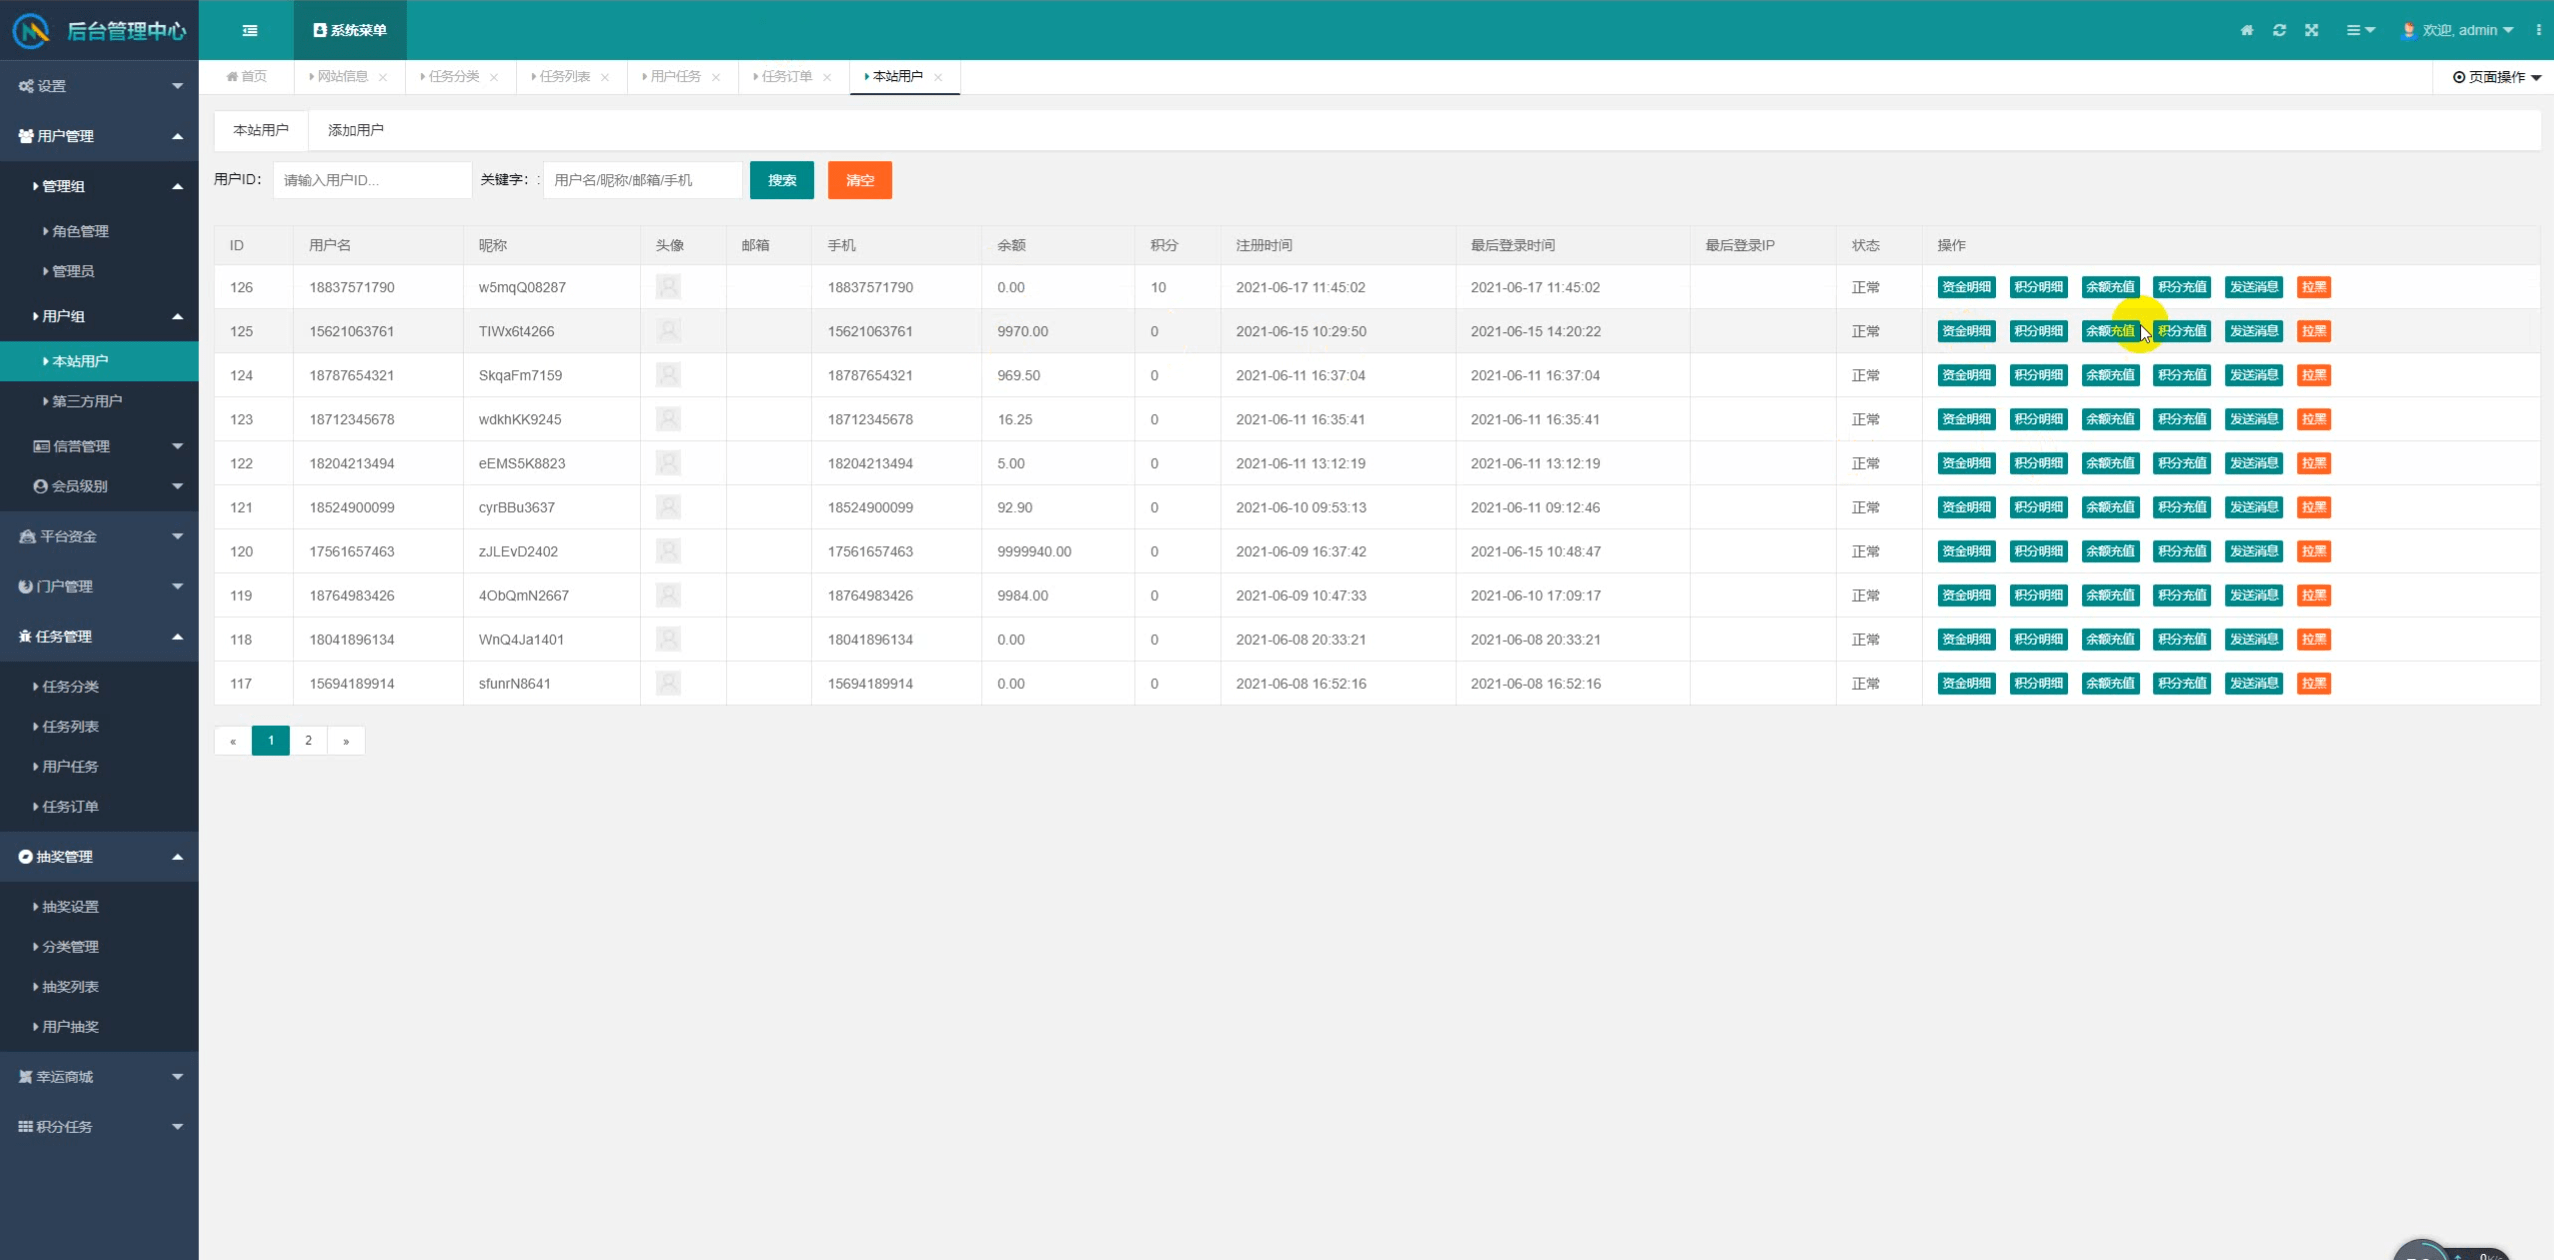This screenshot has height=1260, width=2554.
Task: Expand the 平台资金 sidebar section
Action: (99, 536)
